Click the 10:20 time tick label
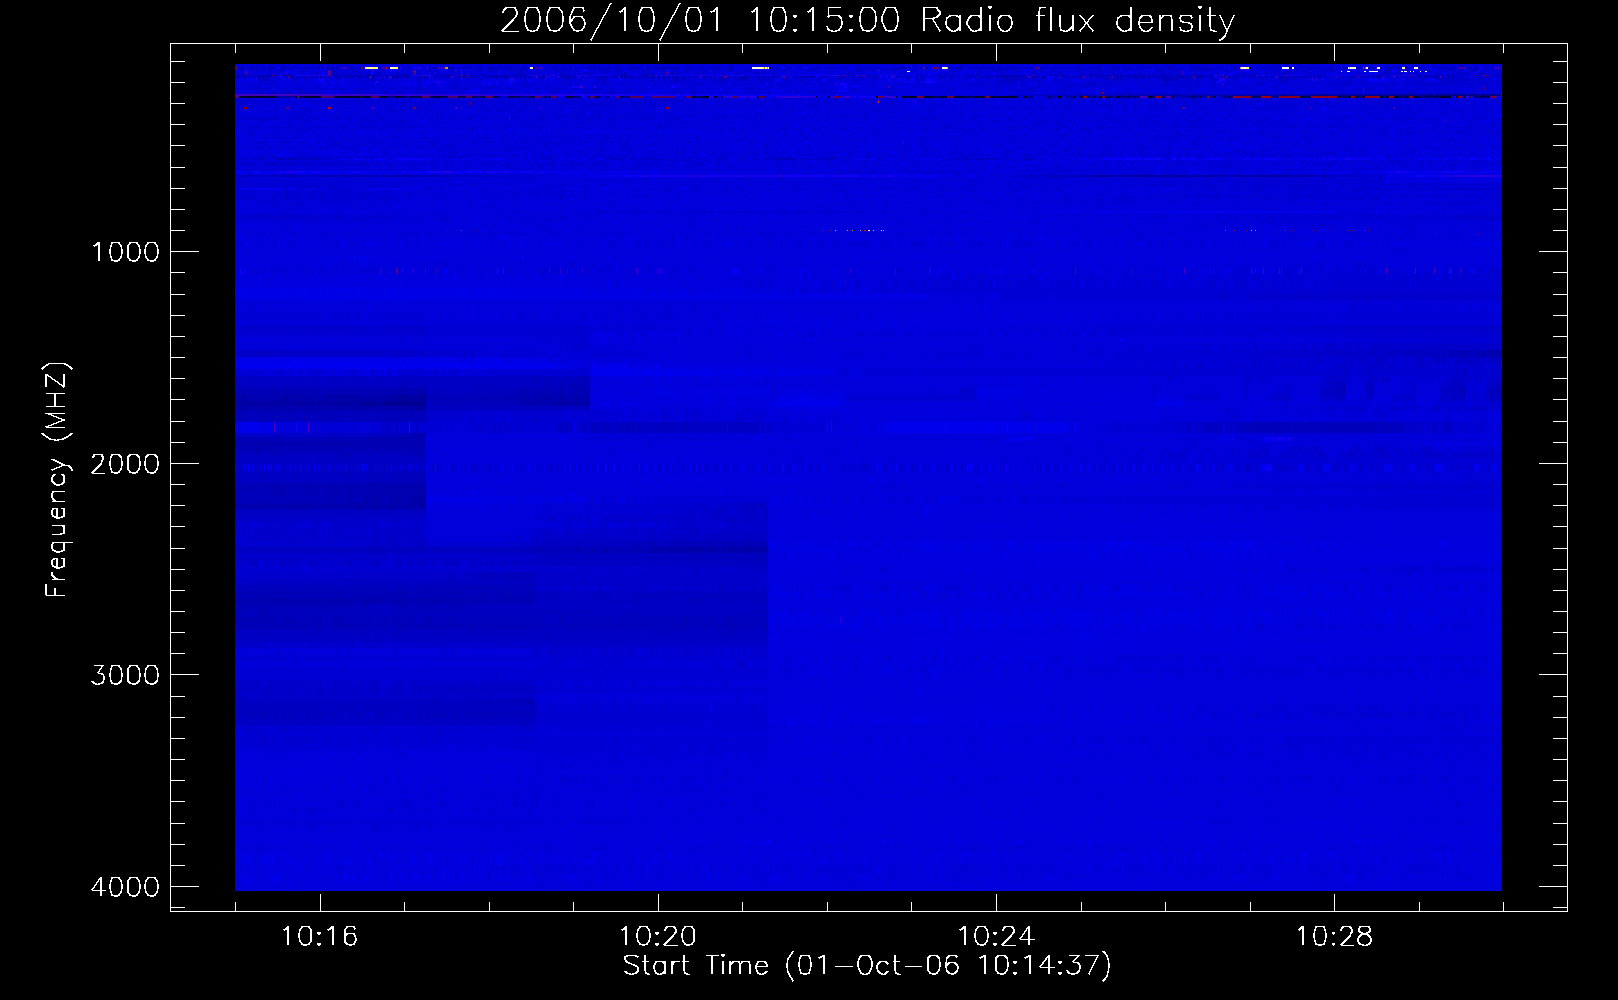Screen dimensions: 1618x1000 point(658,937)
